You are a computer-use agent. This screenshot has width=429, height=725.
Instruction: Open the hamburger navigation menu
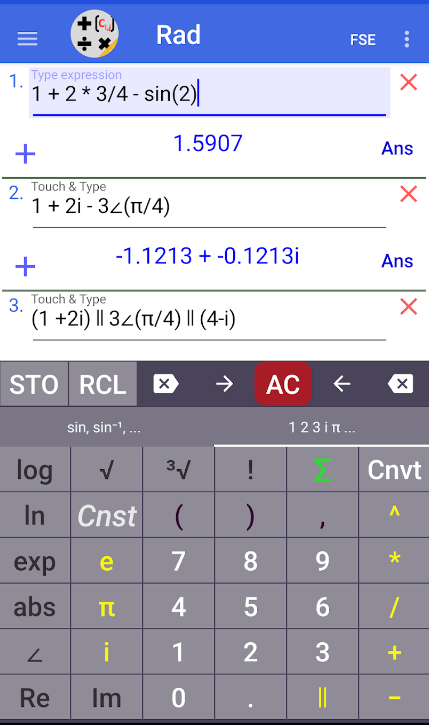pyautogui.click(x=27, y=39)
